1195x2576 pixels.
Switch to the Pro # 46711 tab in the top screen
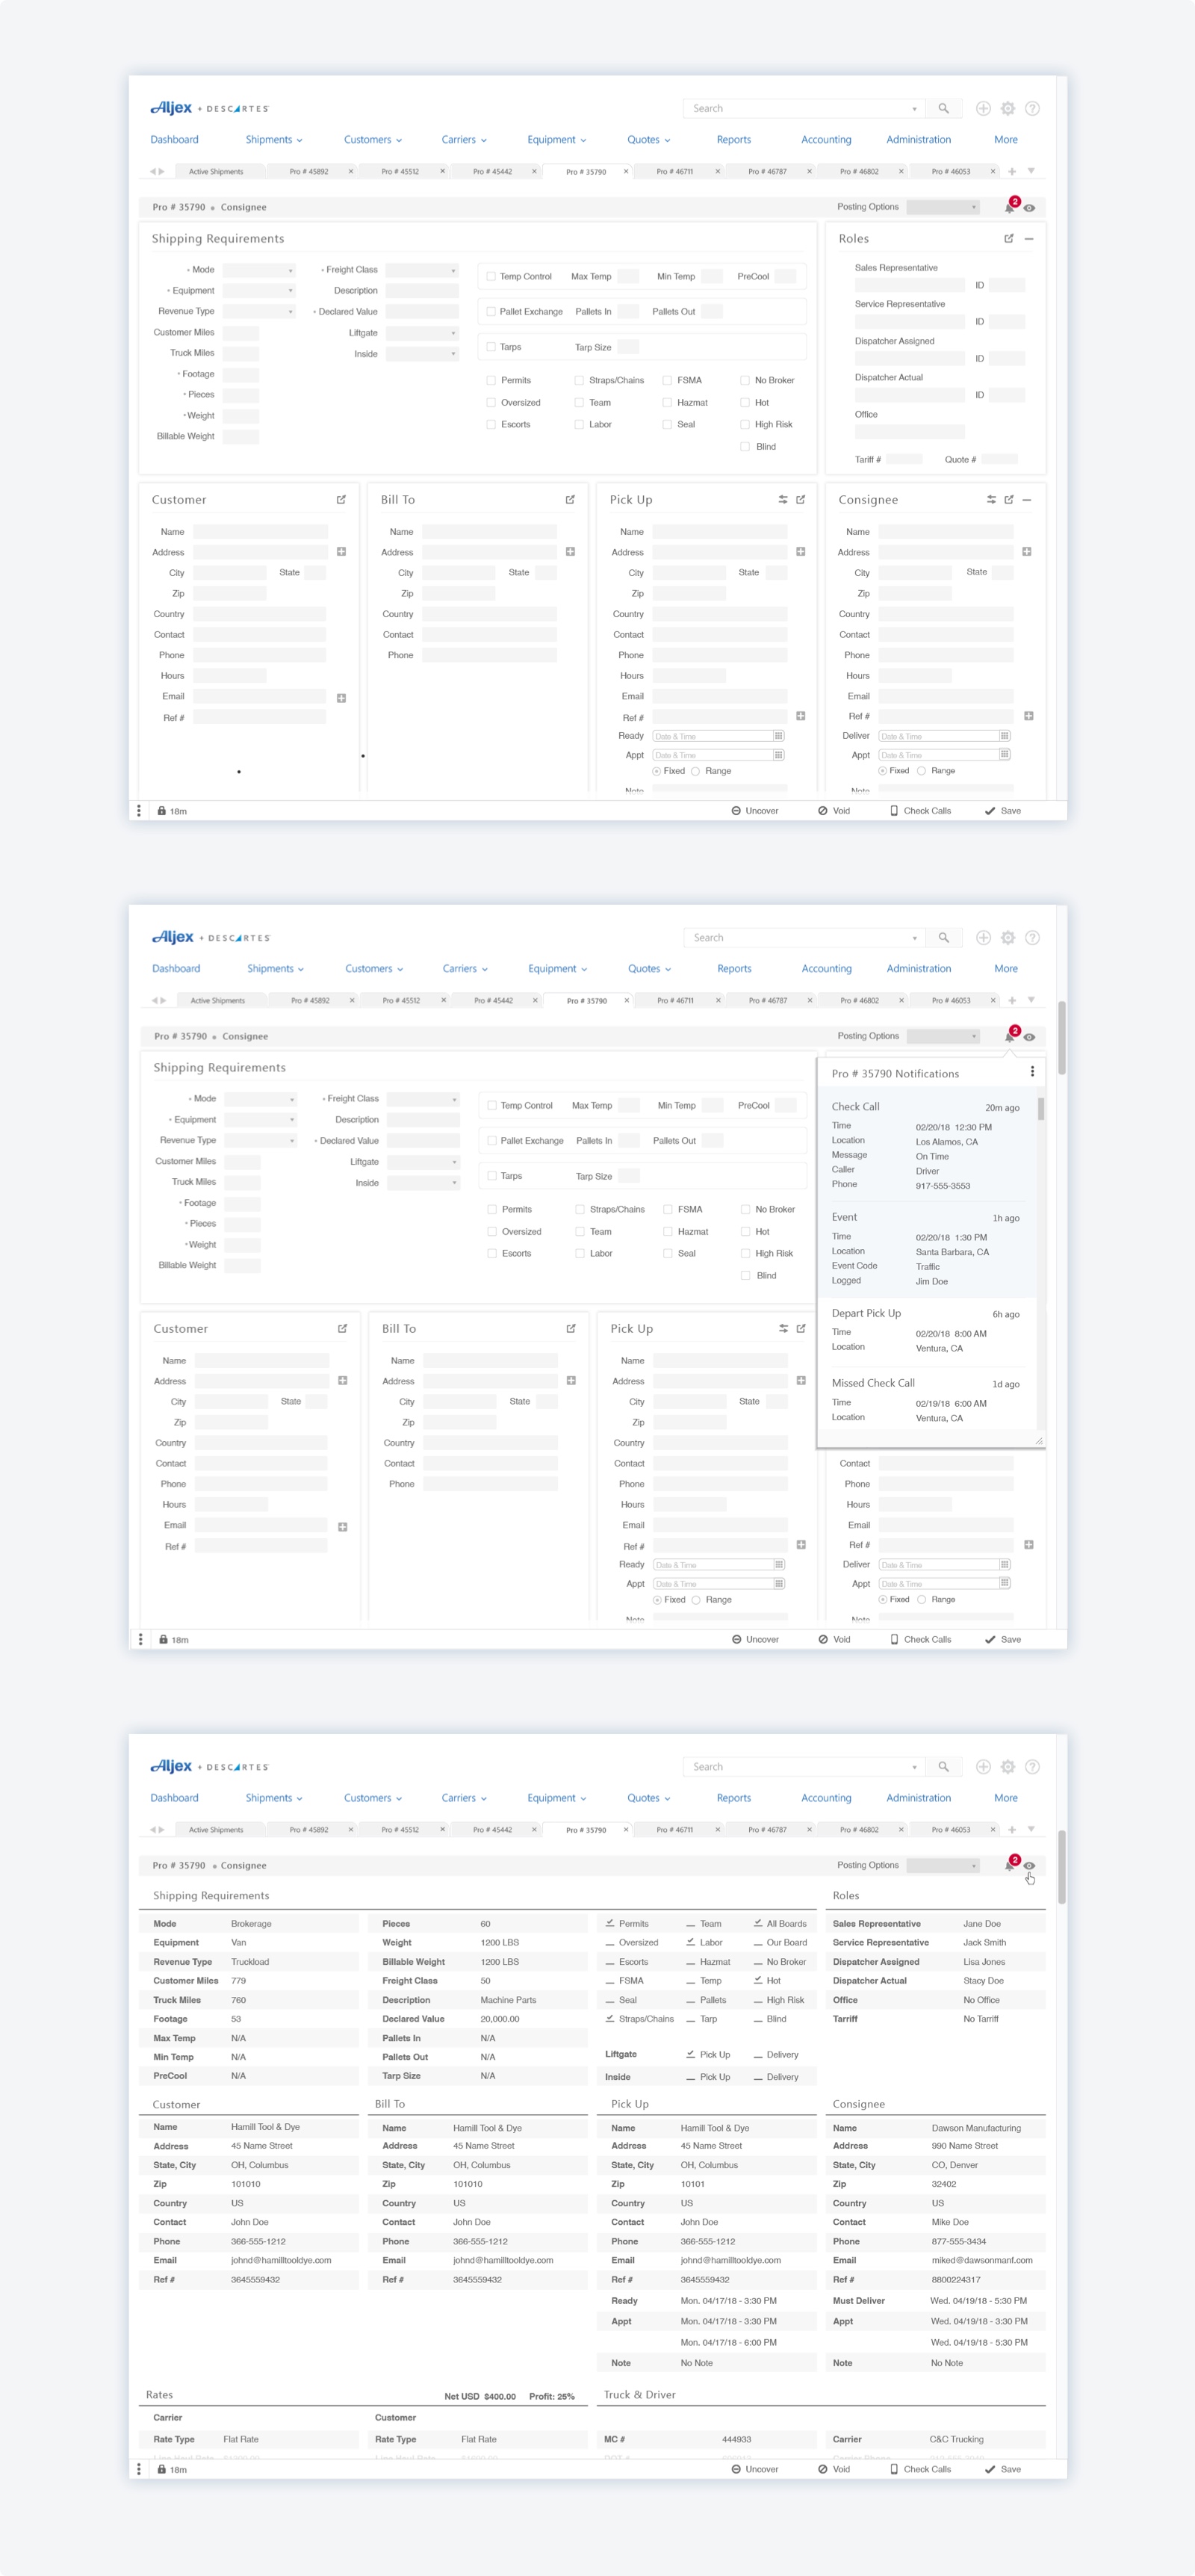675,172
